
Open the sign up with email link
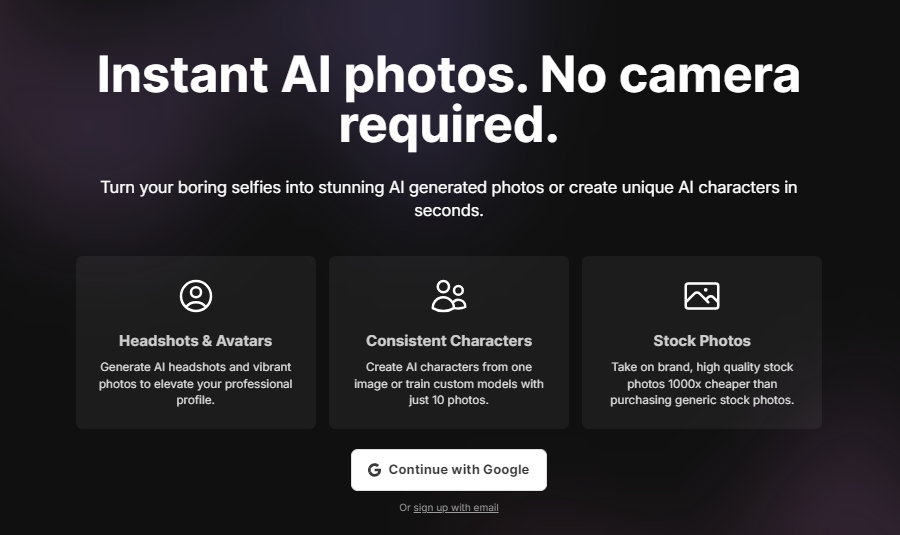click(x=456, y=507)
